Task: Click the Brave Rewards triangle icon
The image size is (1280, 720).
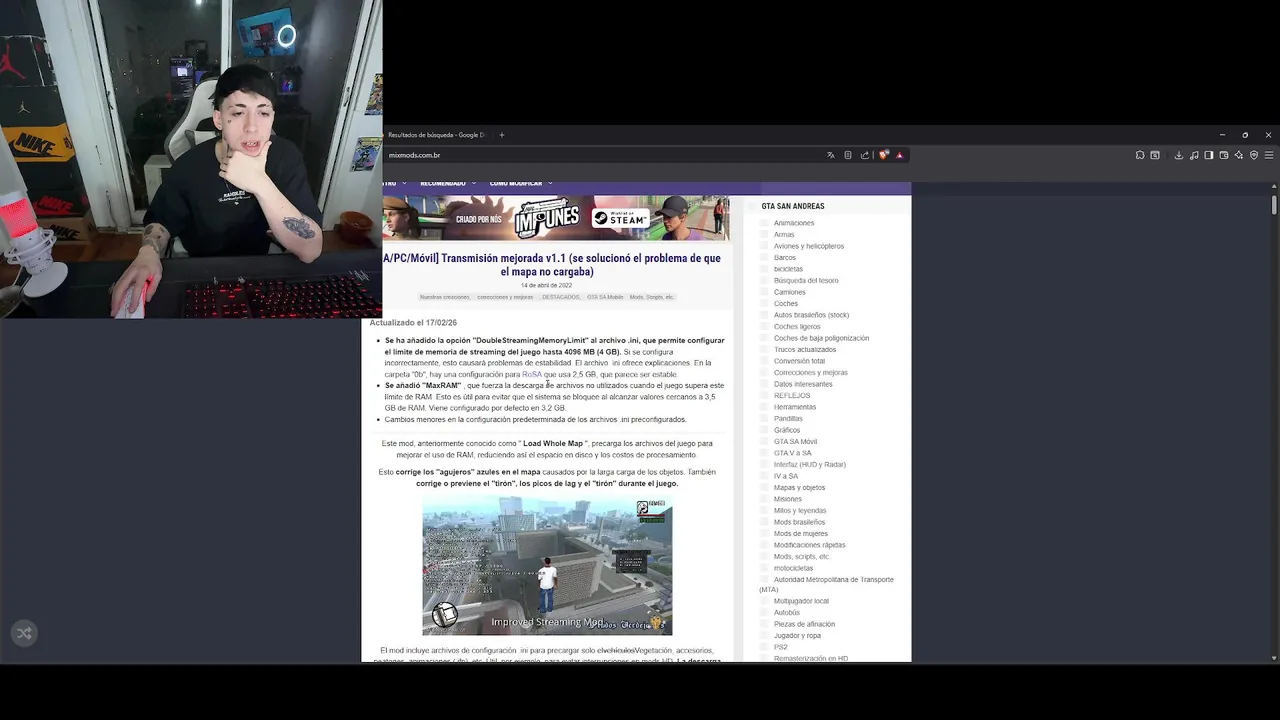Action: (899, 155)
